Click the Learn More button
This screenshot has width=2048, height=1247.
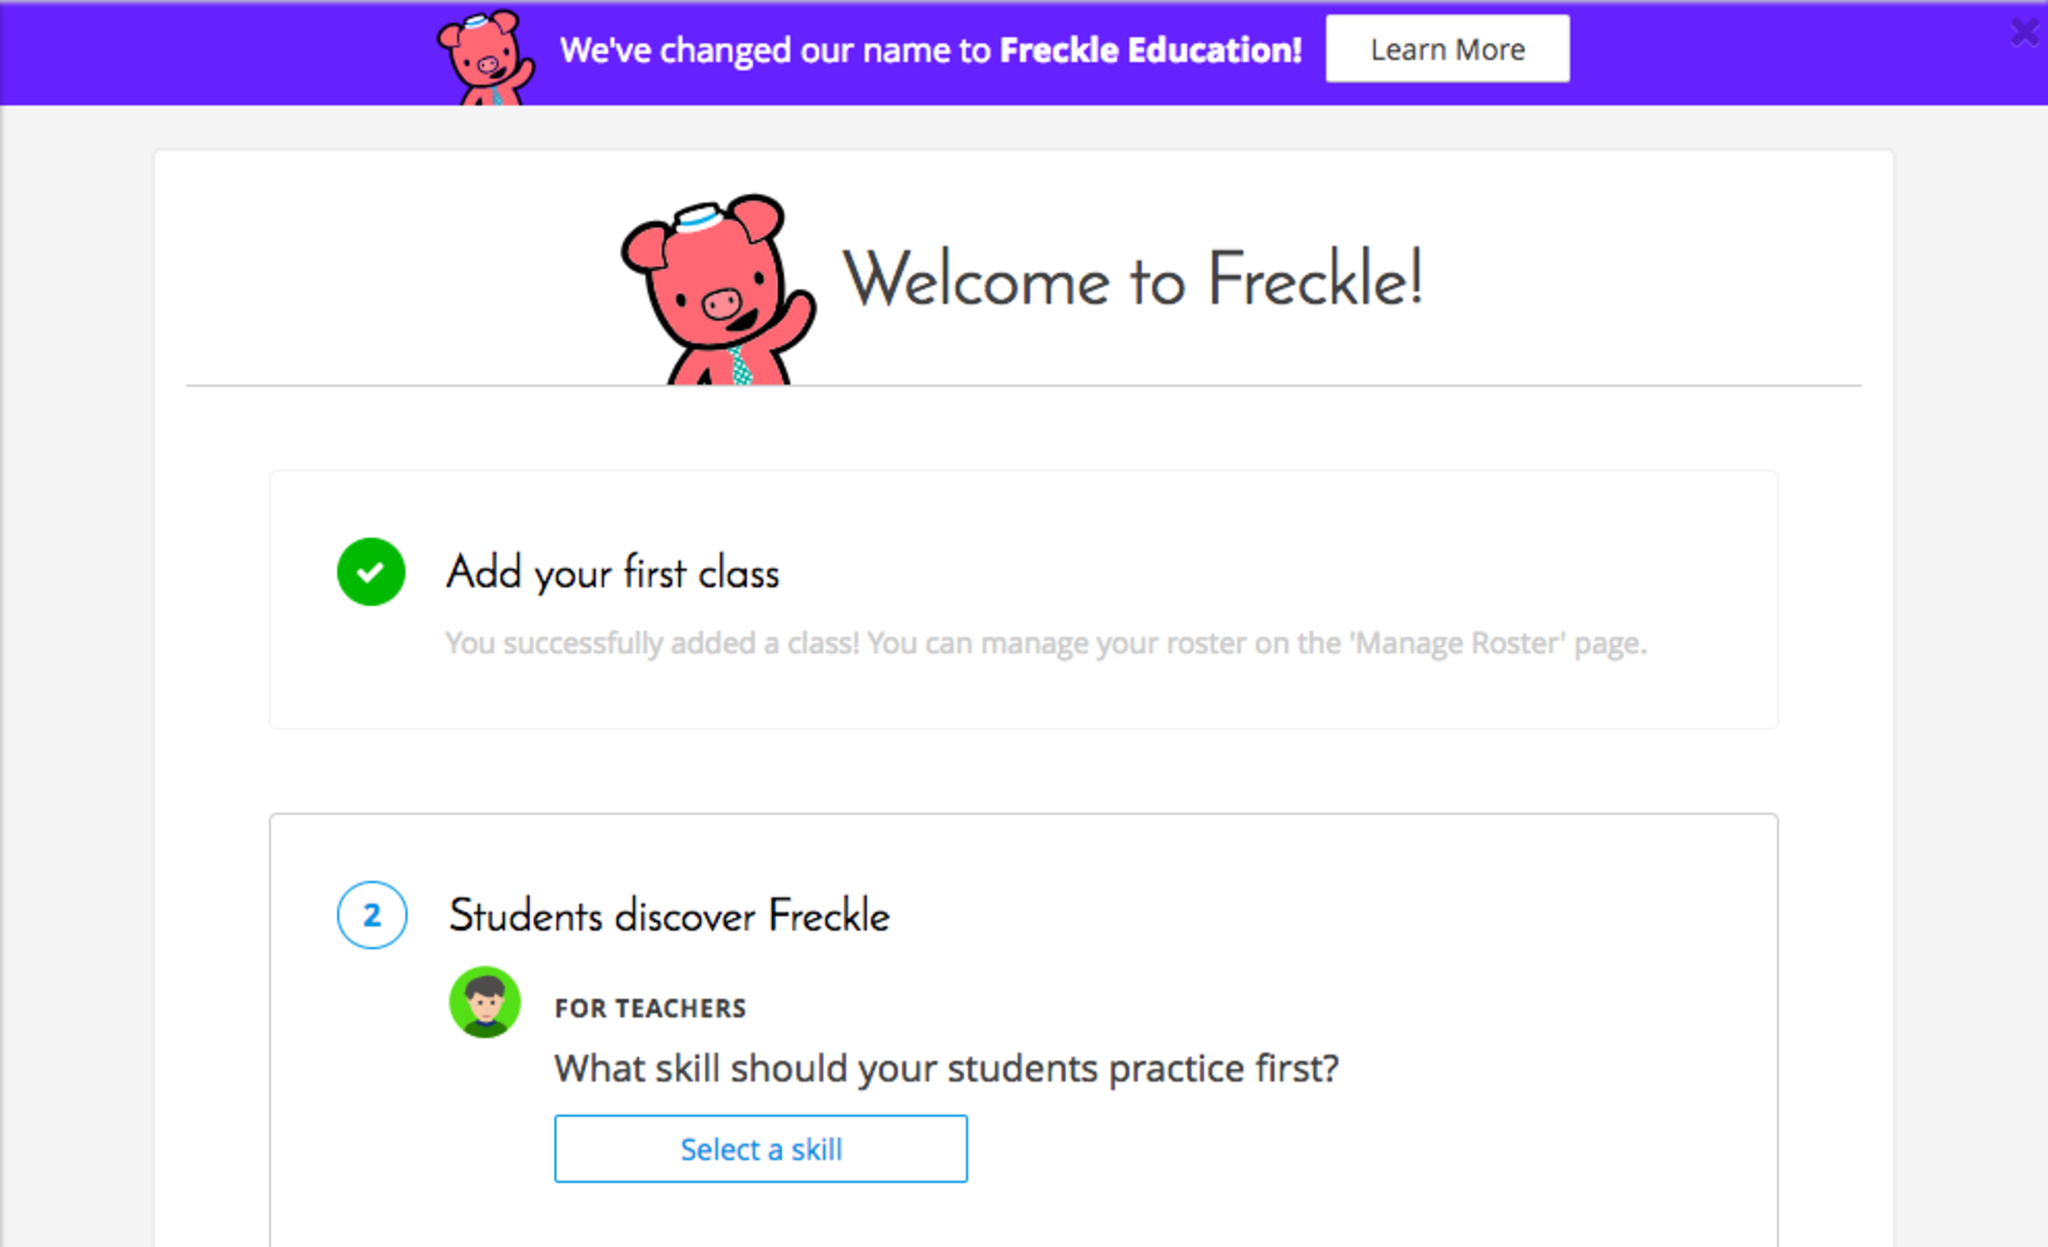tap(1447, 49)
